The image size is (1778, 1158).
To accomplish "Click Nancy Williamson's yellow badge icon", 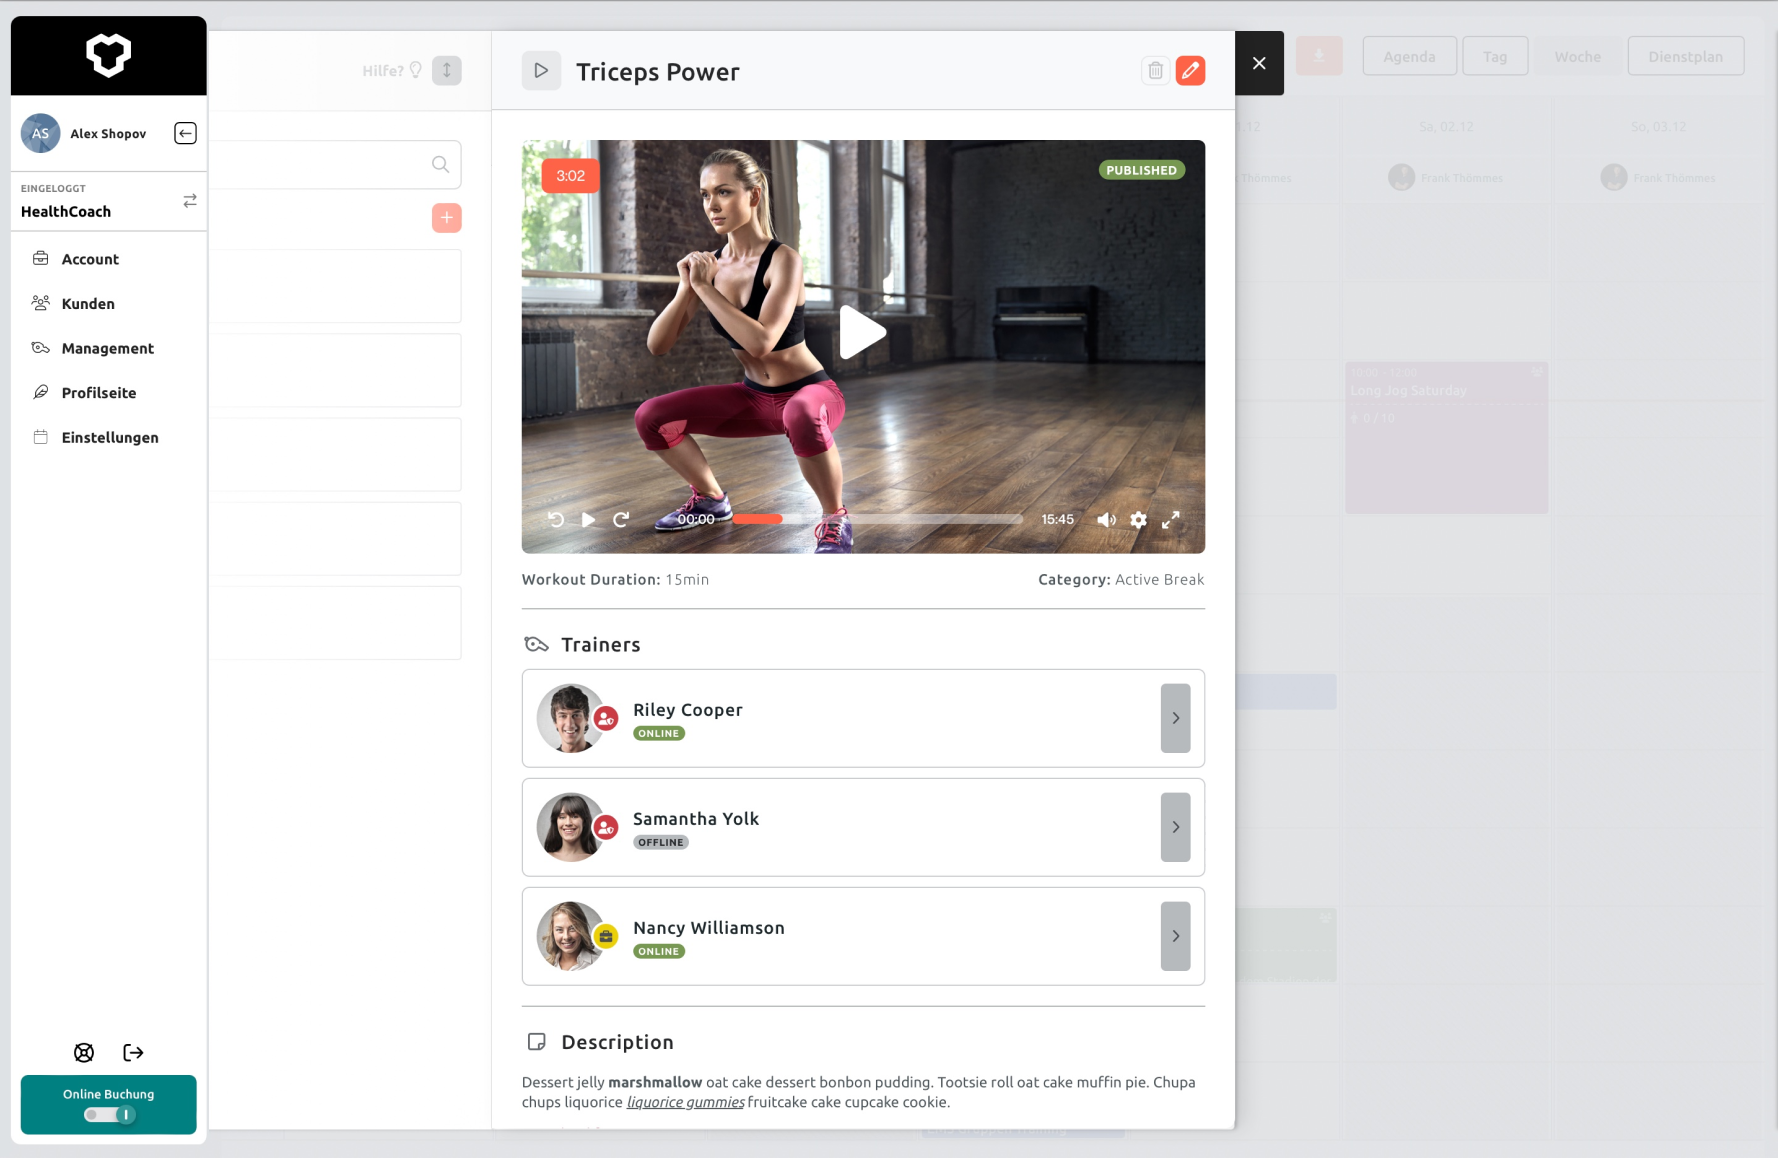I will pos(605,936).
